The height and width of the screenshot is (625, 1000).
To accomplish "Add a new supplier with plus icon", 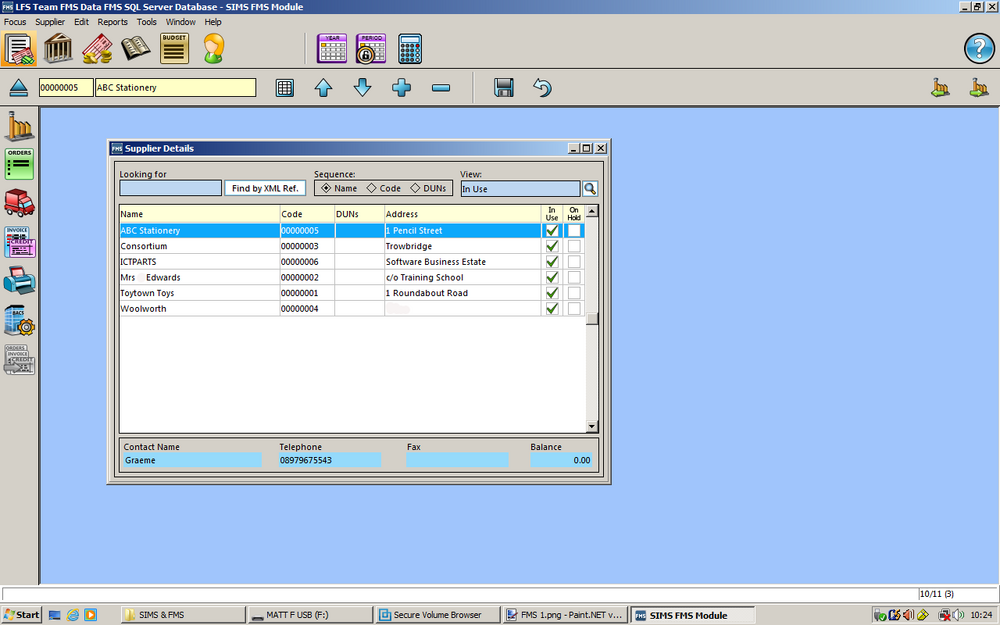I will pyautogui.click(x=401, y=87).
